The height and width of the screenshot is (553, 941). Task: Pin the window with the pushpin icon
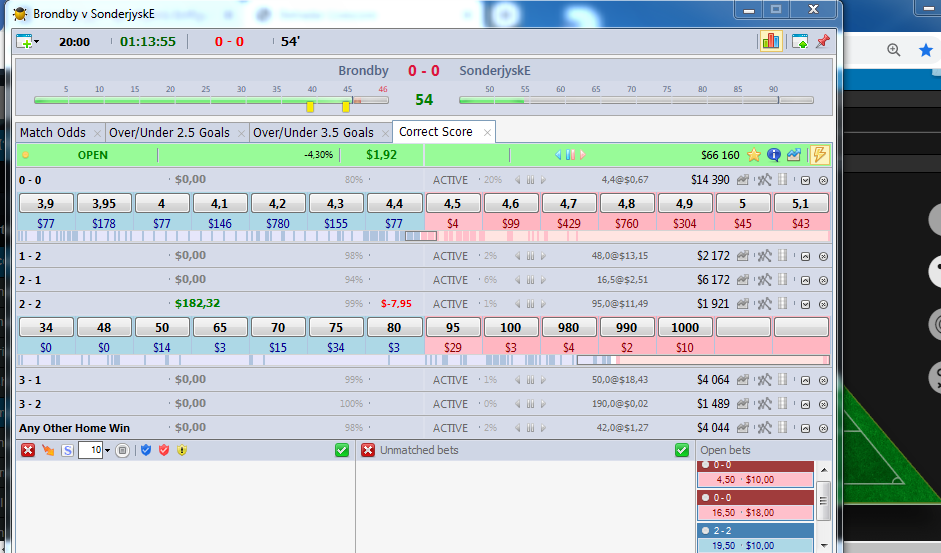(x=823, y=41)
